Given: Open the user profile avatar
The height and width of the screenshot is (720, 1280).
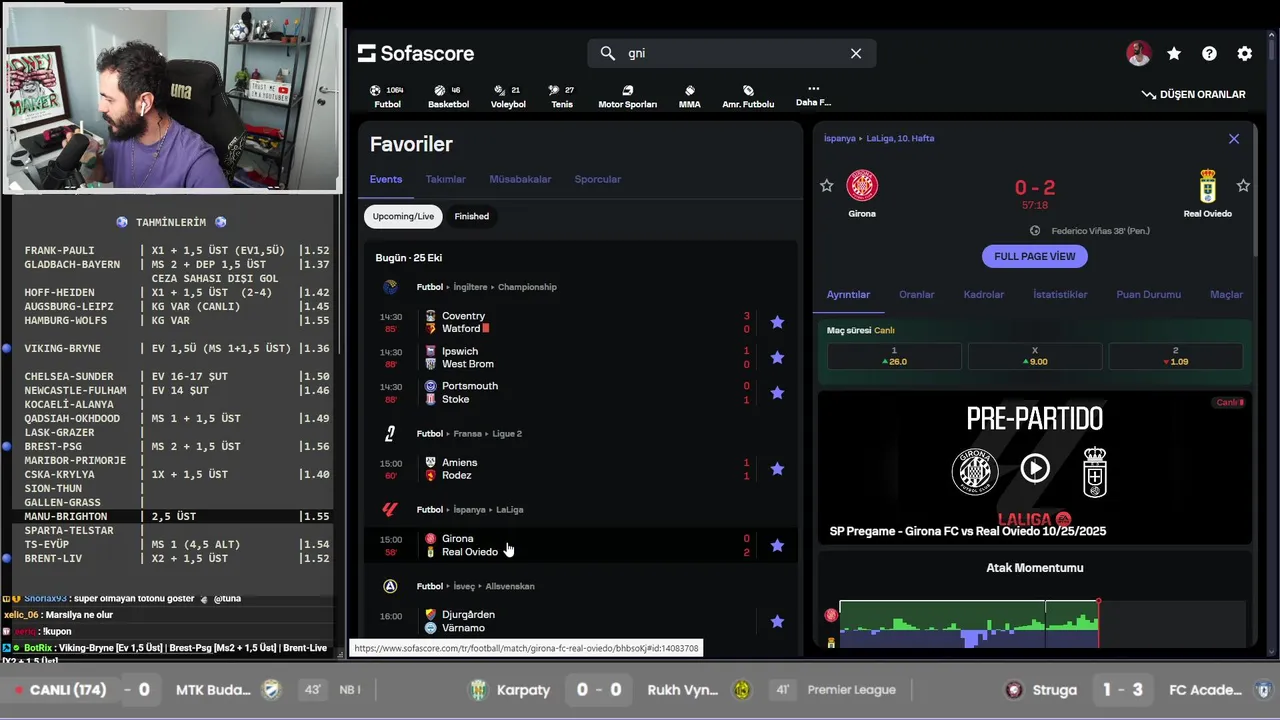Looking at the screenshot, I should tap(1138, 54).
